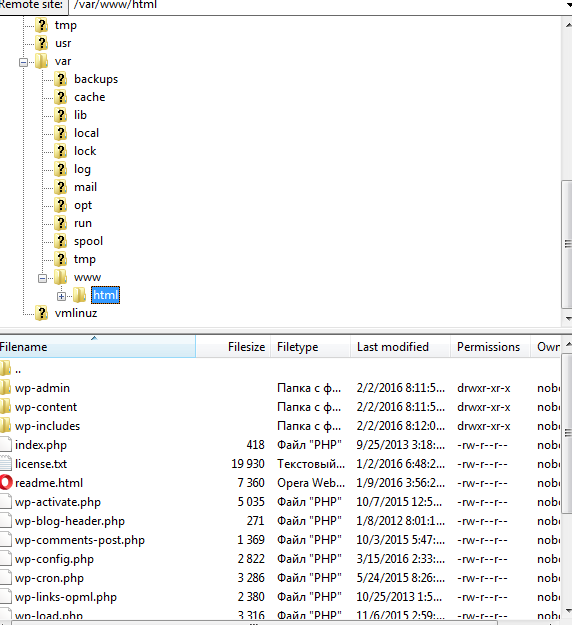Open the Remote site path dropdown
Viewport: 572px width, 625px height.
pyautogui.click(x=568, y=5)
